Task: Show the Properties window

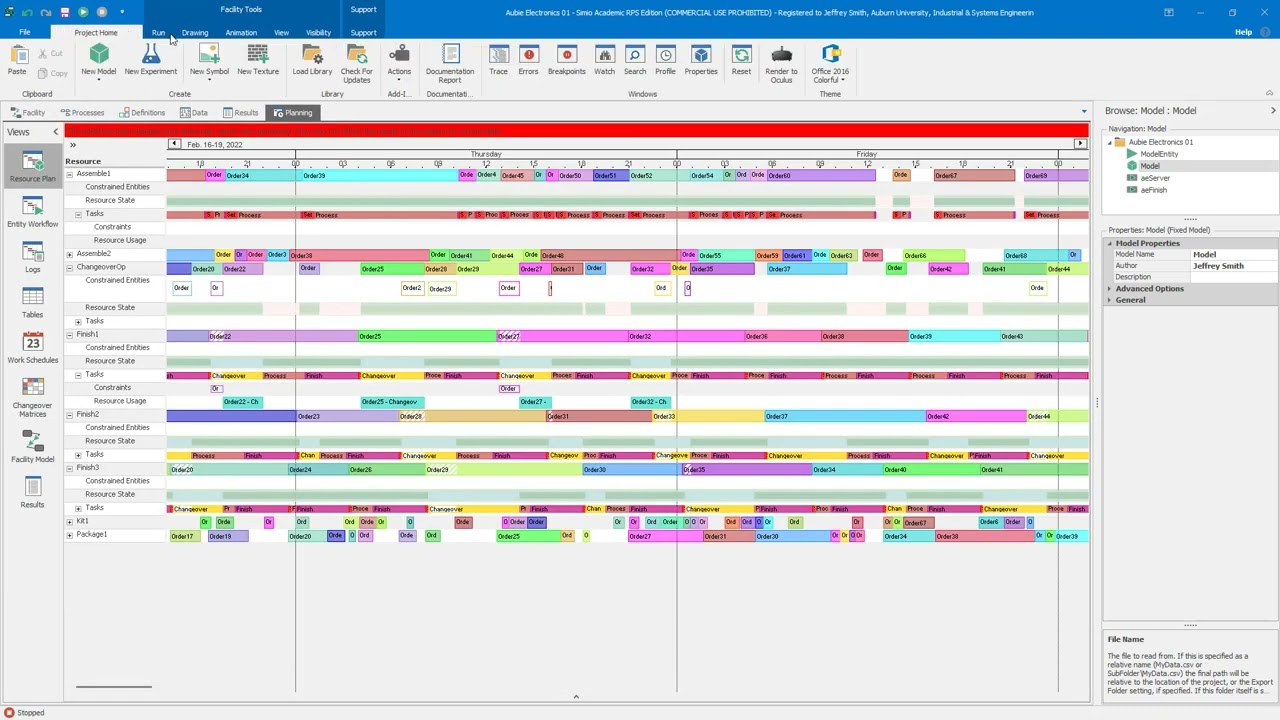Action: 701,60
